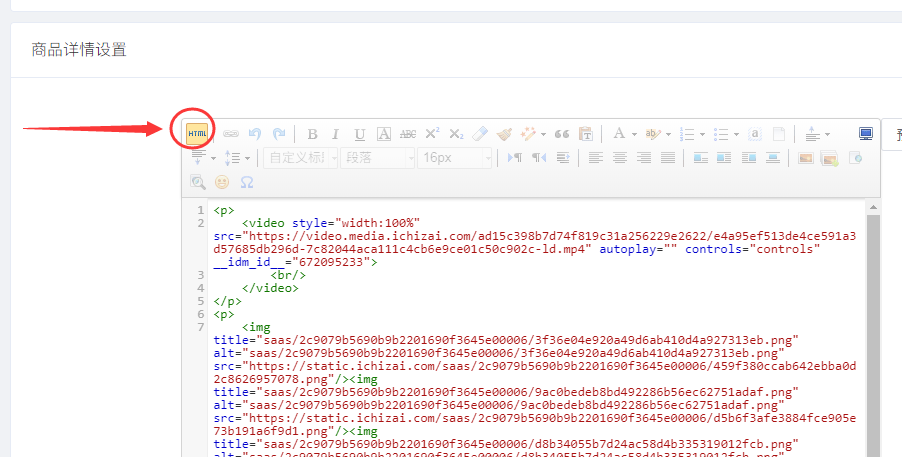Screen dimensions: 902x457
Task: Set image default no-float layout
Action: point(701,157)
